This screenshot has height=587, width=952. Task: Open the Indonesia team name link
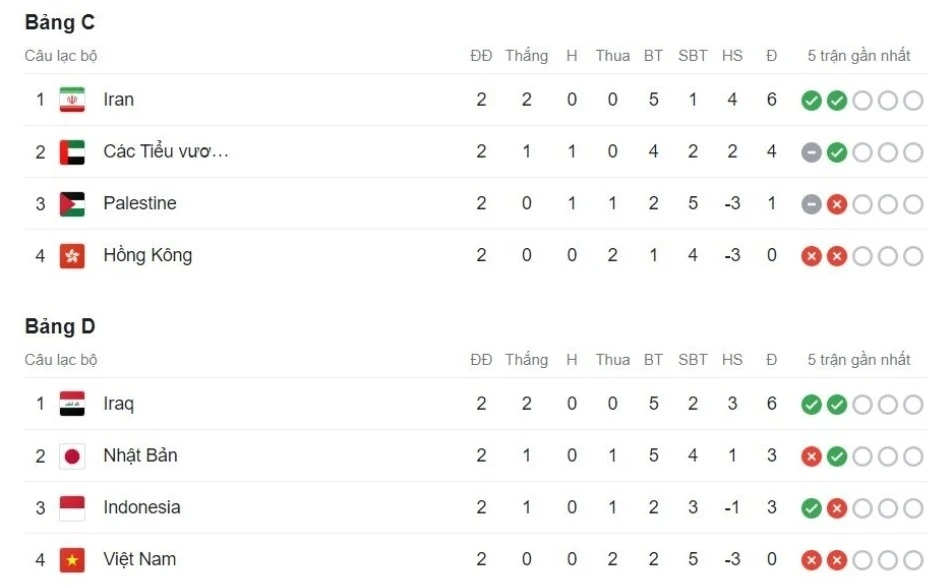coord(141,508)
